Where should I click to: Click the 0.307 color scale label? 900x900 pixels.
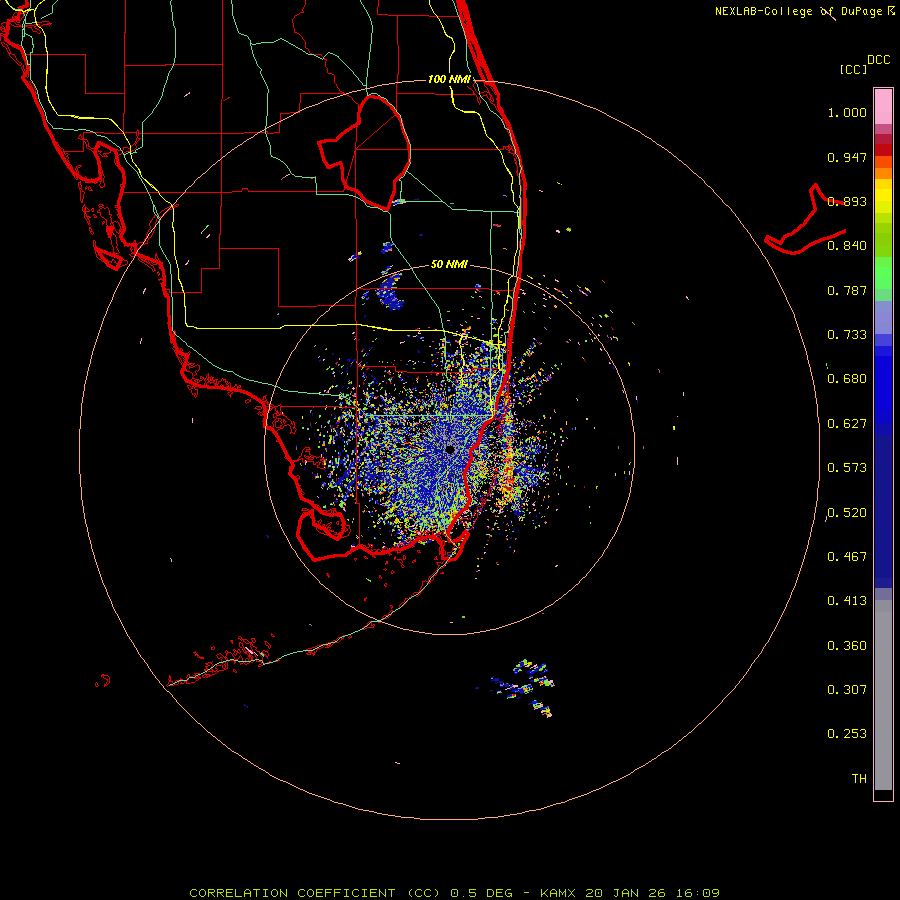tap(847, 690)
